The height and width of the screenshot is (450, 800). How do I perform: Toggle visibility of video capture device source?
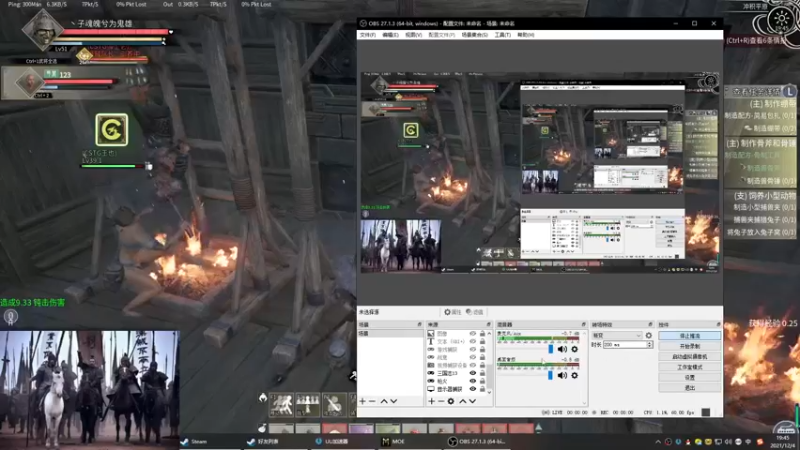pos(473,365)
